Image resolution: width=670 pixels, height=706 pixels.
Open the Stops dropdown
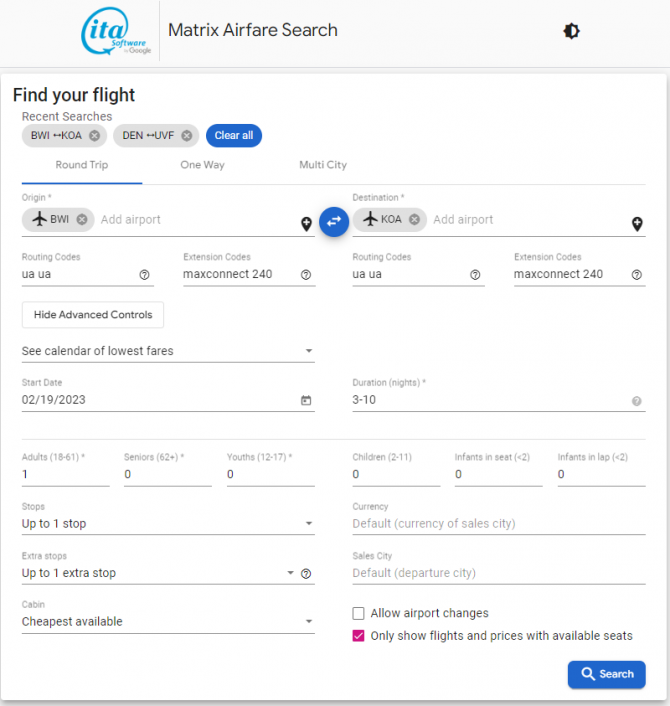tap(168, 524)
